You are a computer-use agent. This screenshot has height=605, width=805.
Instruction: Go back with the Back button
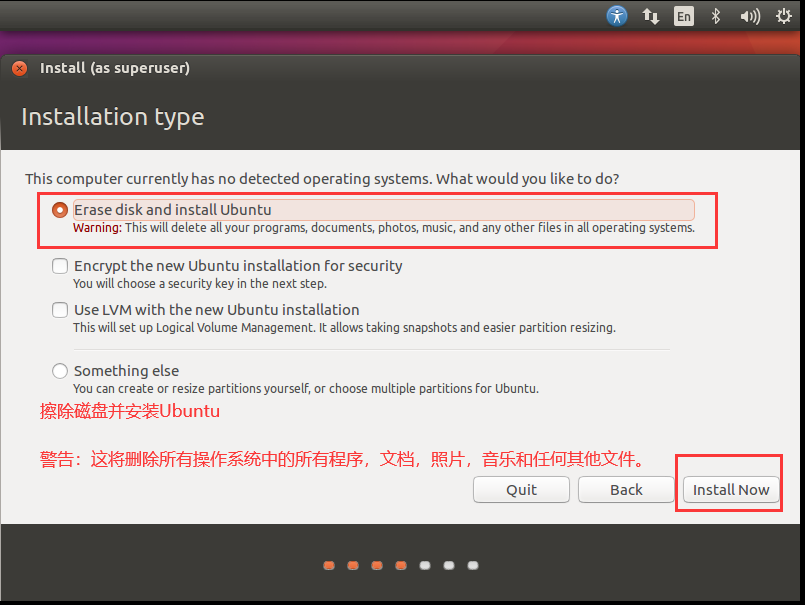point(626,489)
